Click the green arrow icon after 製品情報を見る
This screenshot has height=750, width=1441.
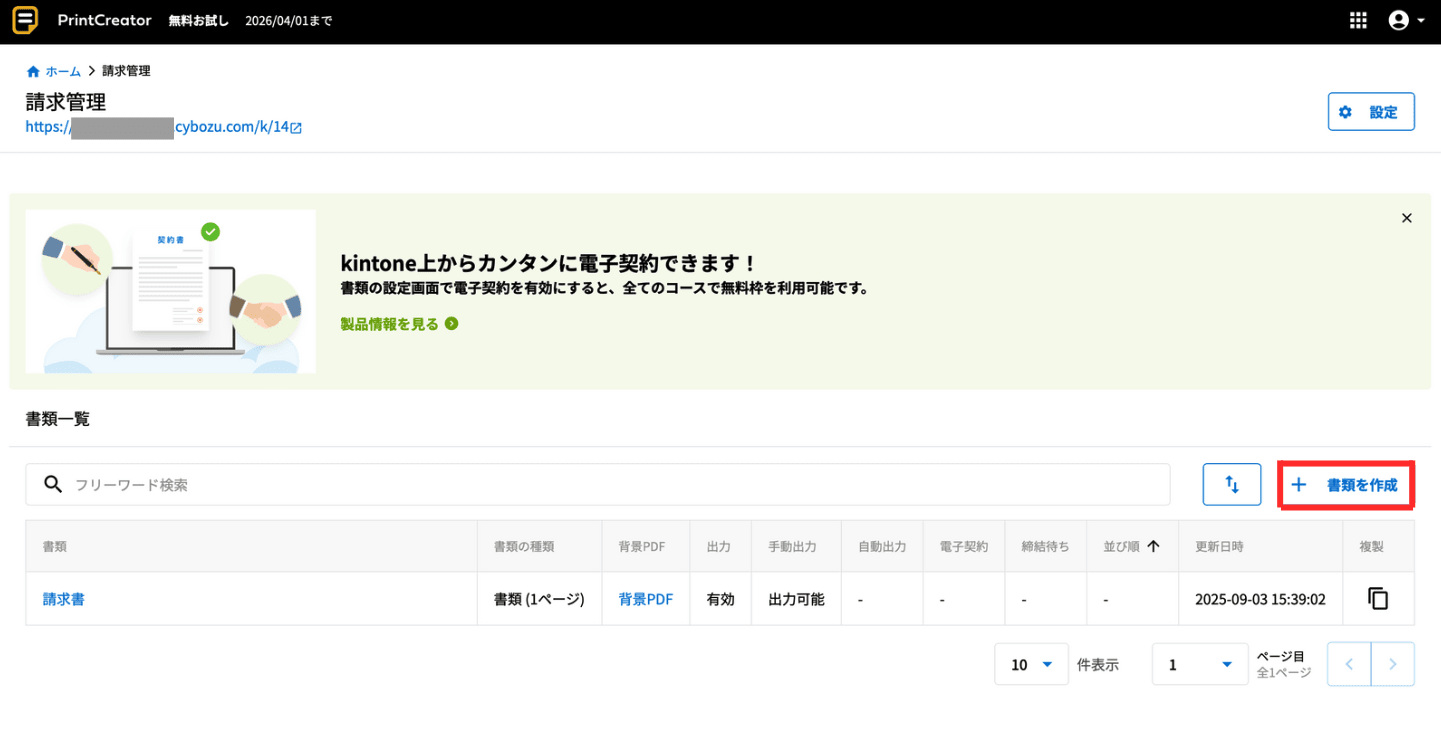452,324
